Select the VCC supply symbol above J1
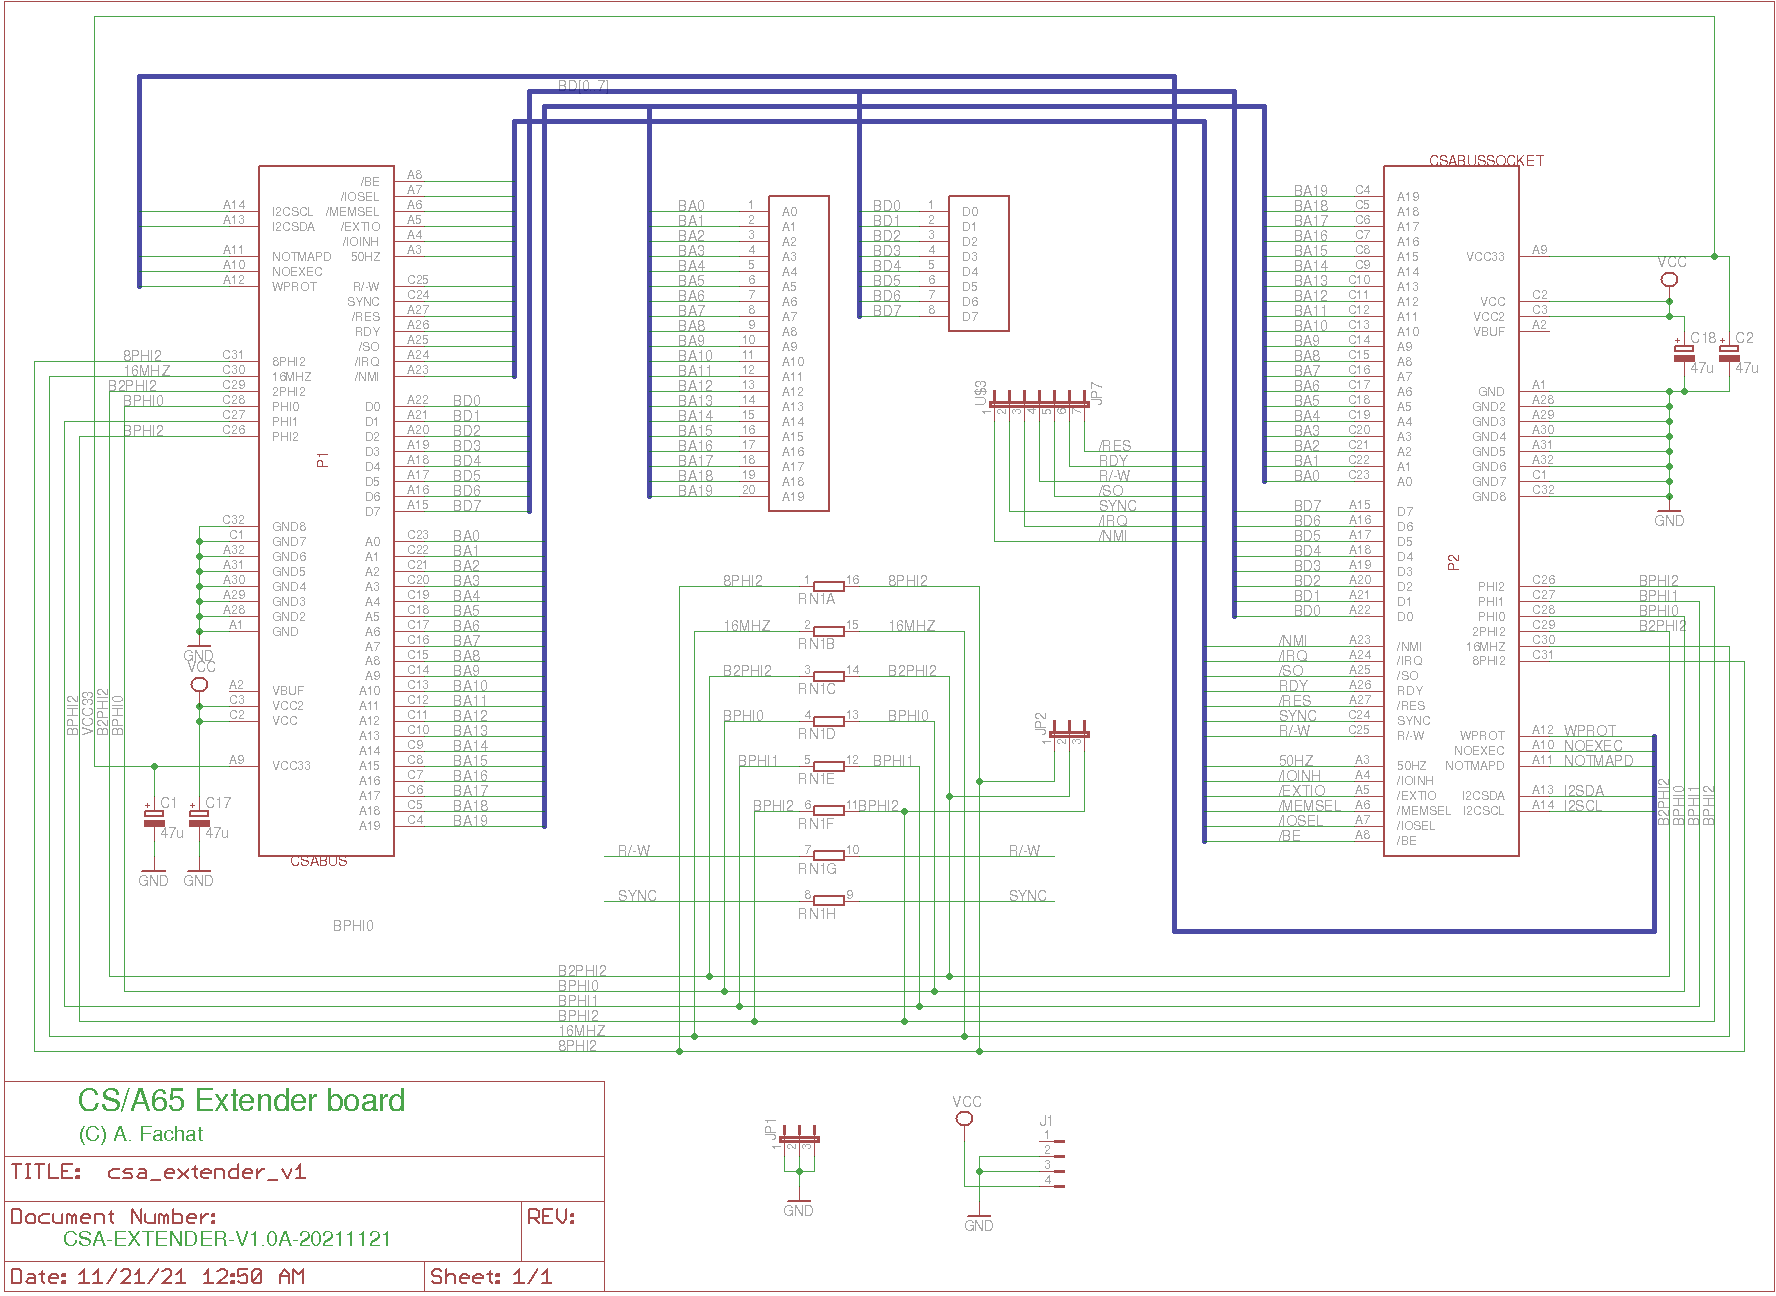 click(965, 1117)
